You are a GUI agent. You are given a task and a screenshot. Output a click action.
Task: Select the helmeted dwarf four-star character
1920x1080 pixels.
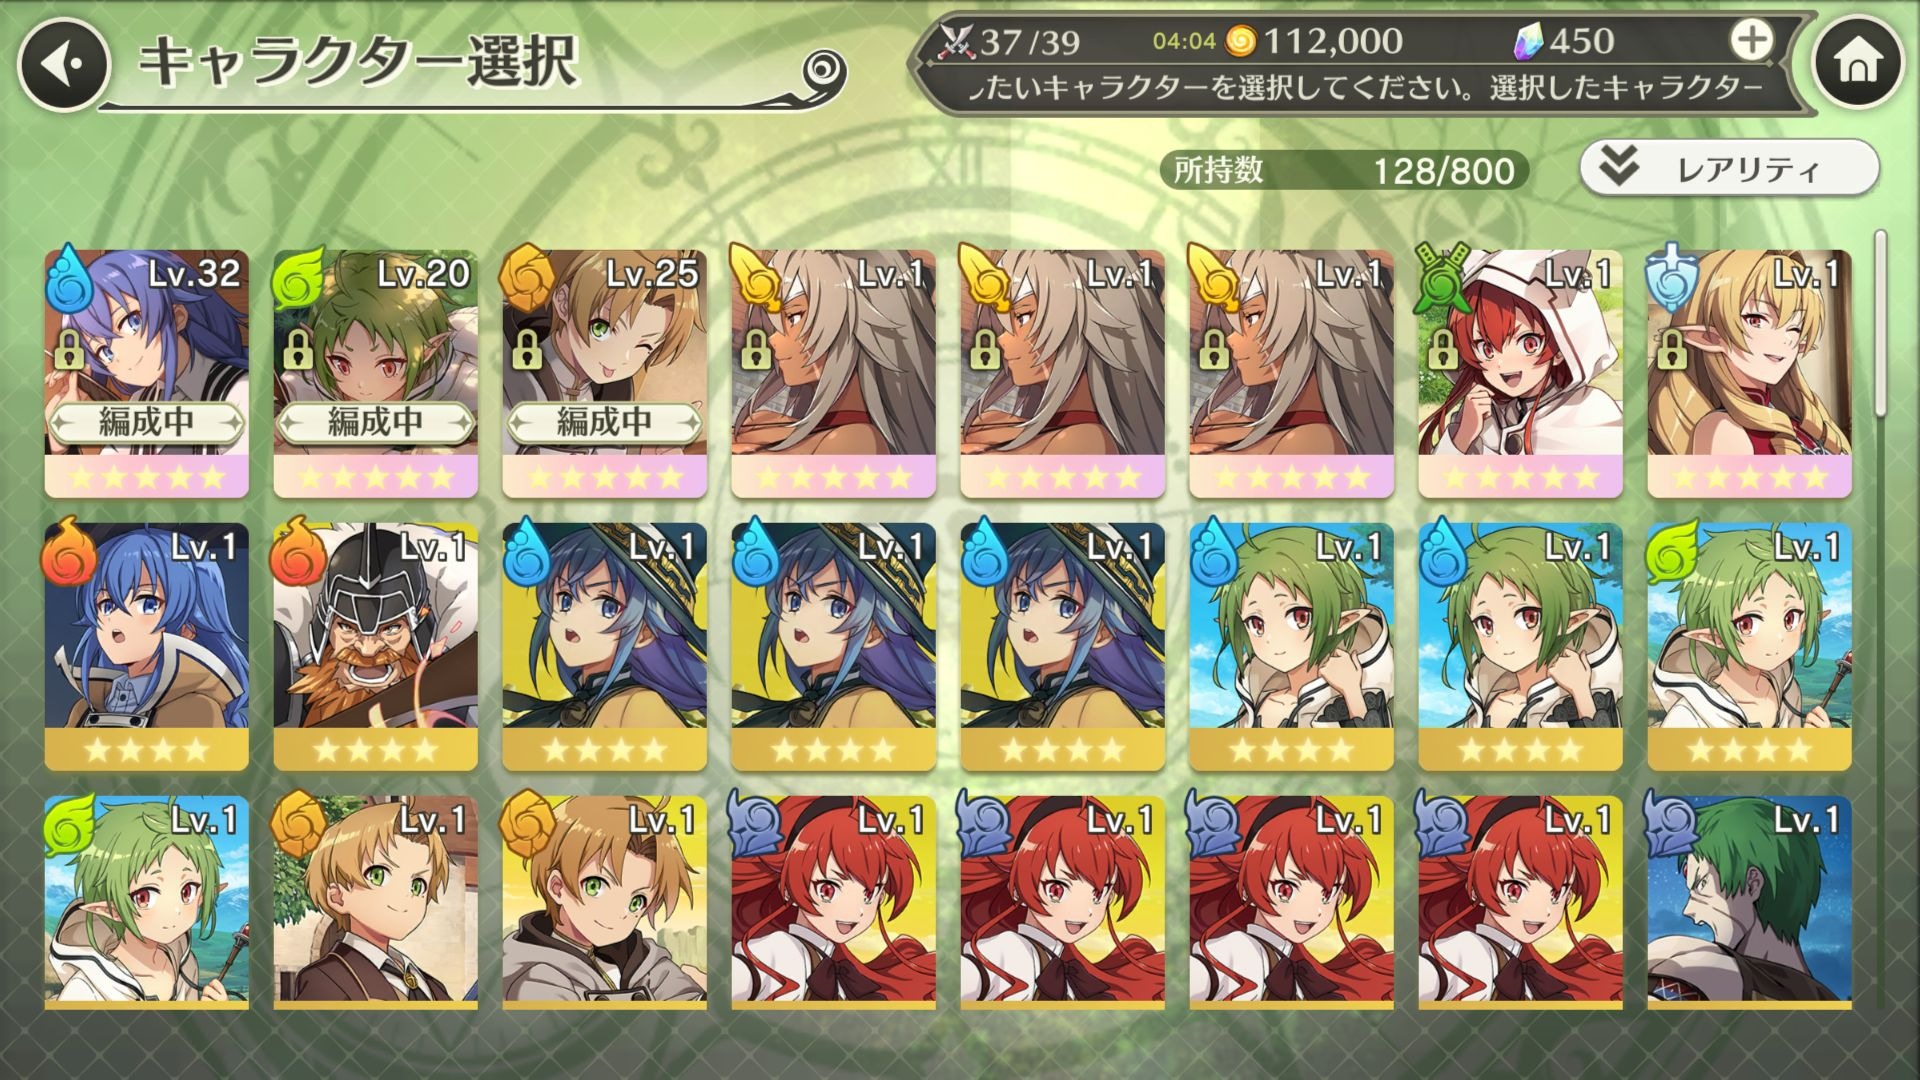(376, 646)
